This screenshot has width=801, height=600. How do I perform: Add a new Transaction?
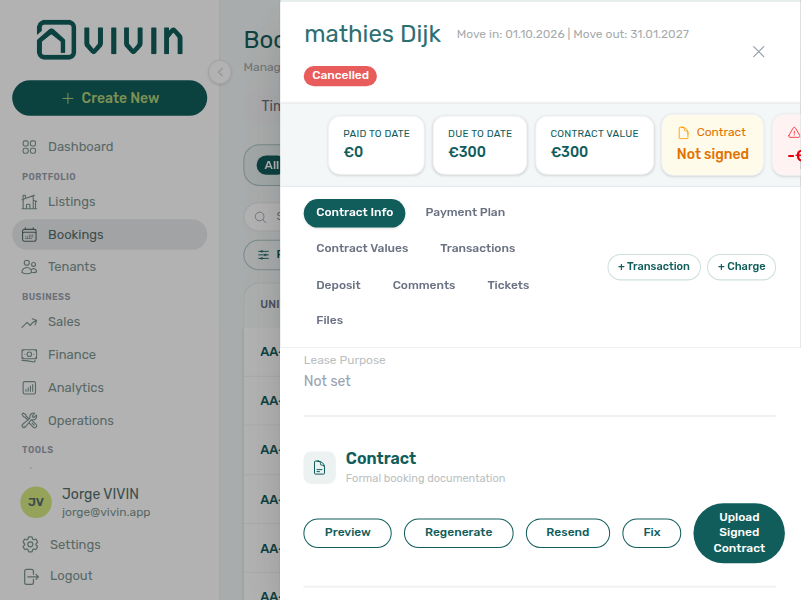click(654, 267)
